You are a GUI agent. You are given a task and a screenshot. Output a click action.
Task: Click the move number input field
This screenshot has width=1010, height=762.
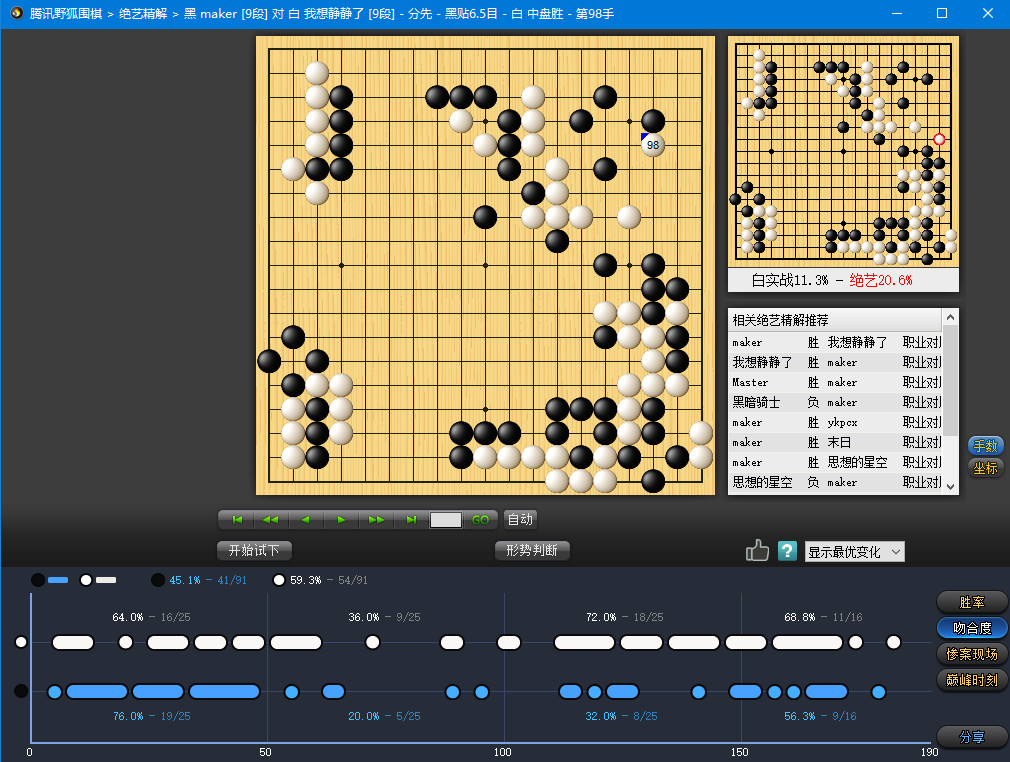[446, 520]
